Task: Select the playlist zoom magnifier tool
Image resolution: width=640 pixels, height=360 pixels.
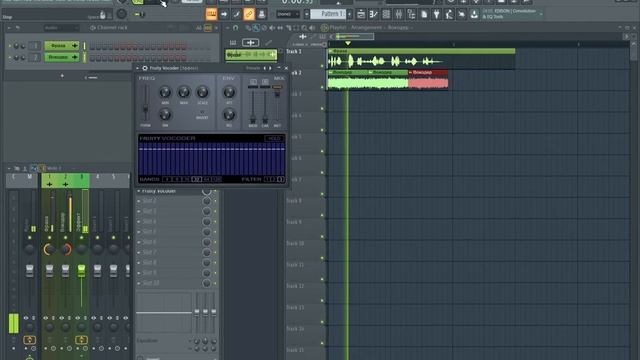Action: 304,28
